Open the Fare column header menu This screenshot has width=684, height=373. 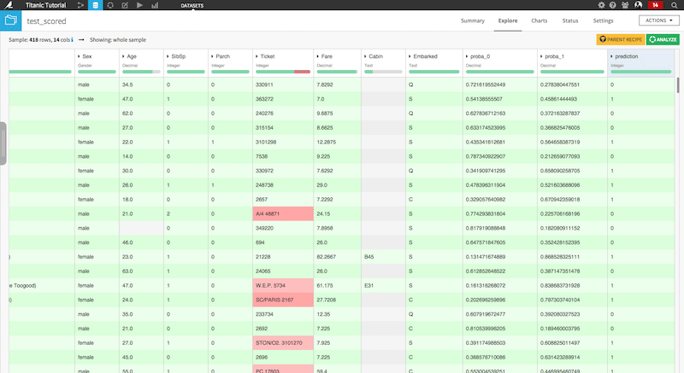[325, 56]
